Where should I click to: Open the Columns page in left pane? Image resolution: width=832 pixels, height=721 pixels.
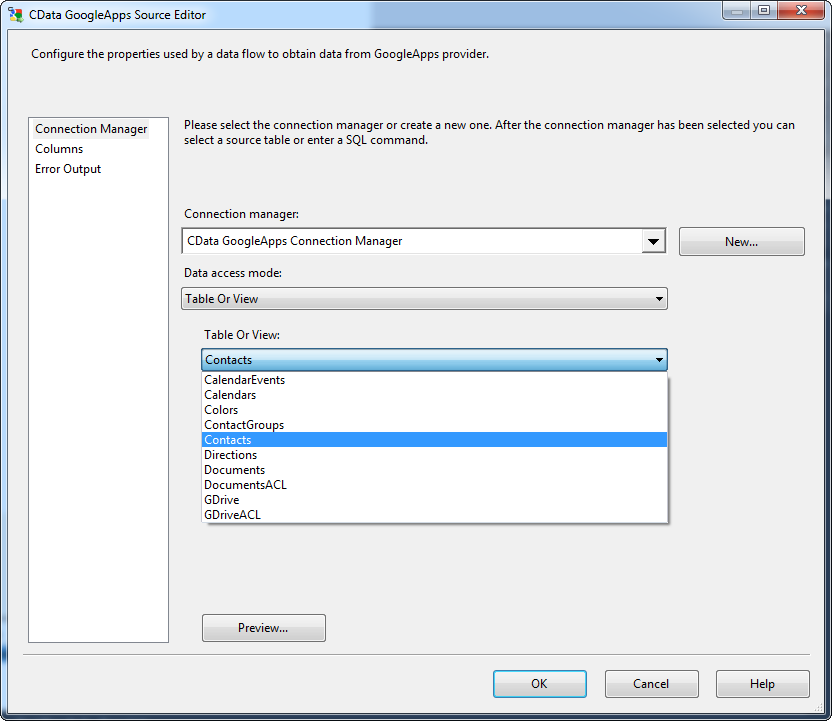coord(59,149)
